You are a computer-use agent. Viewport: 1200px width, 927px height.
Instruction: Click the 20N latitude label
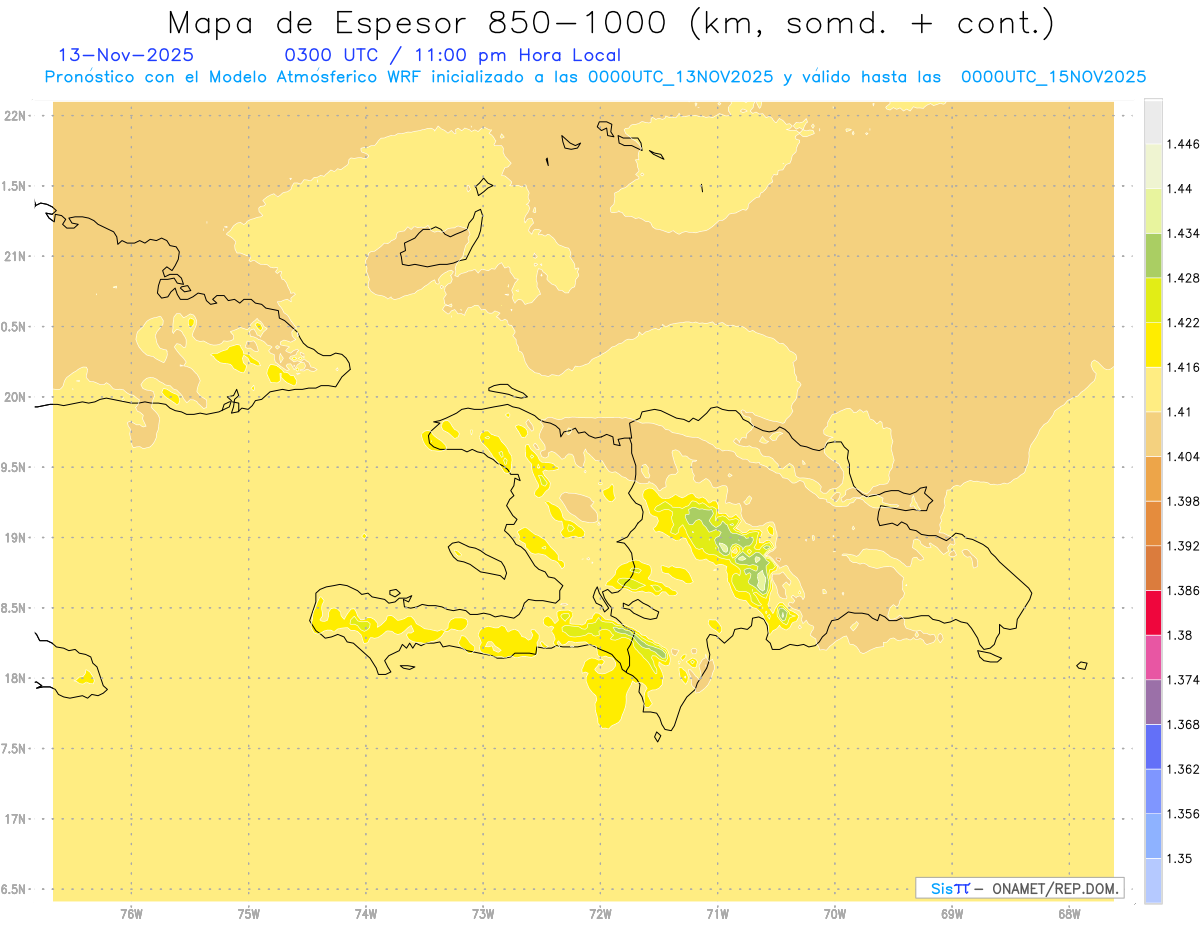pos(15,397)
